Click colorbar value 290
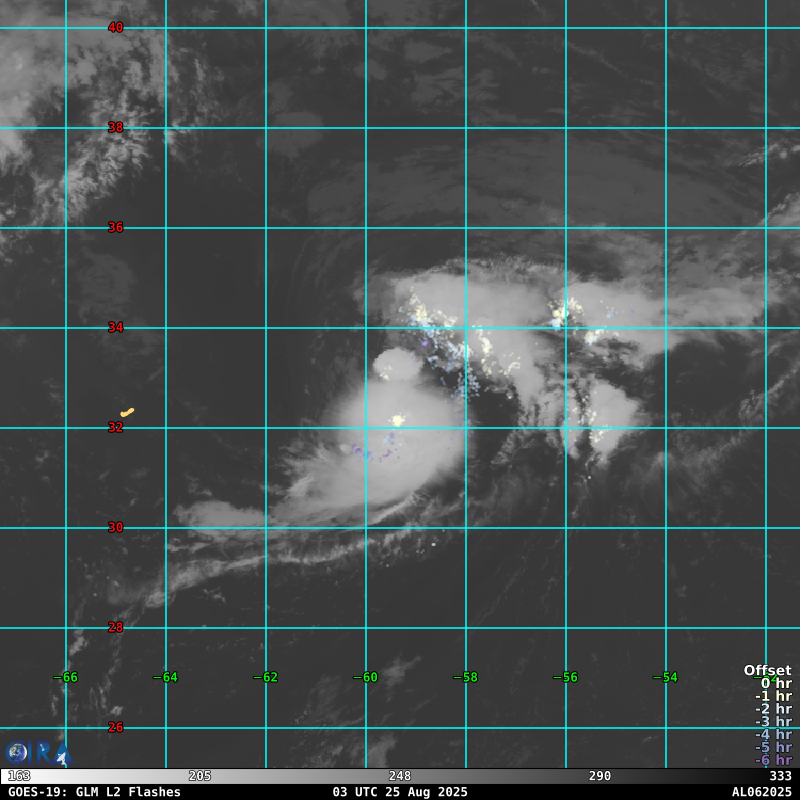The image size is (800, 800). coord(599,777)
